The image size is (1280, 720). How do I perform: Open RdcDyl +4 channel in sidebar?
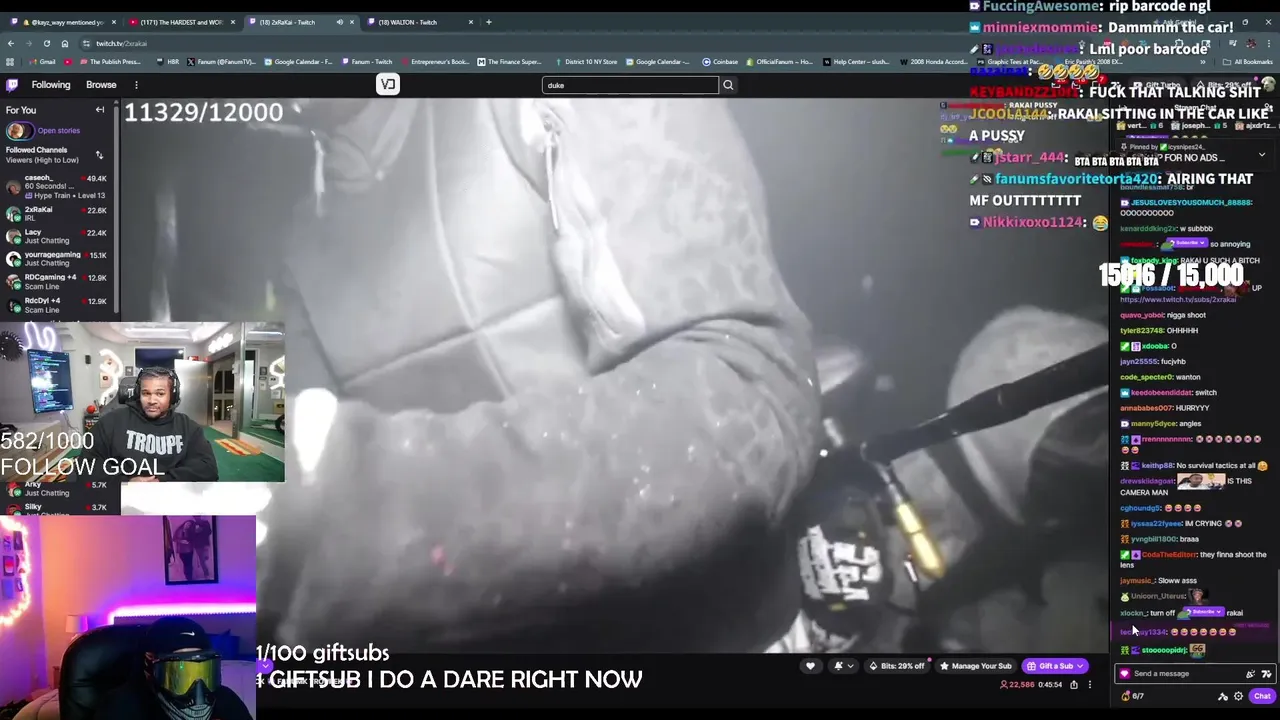56,305
